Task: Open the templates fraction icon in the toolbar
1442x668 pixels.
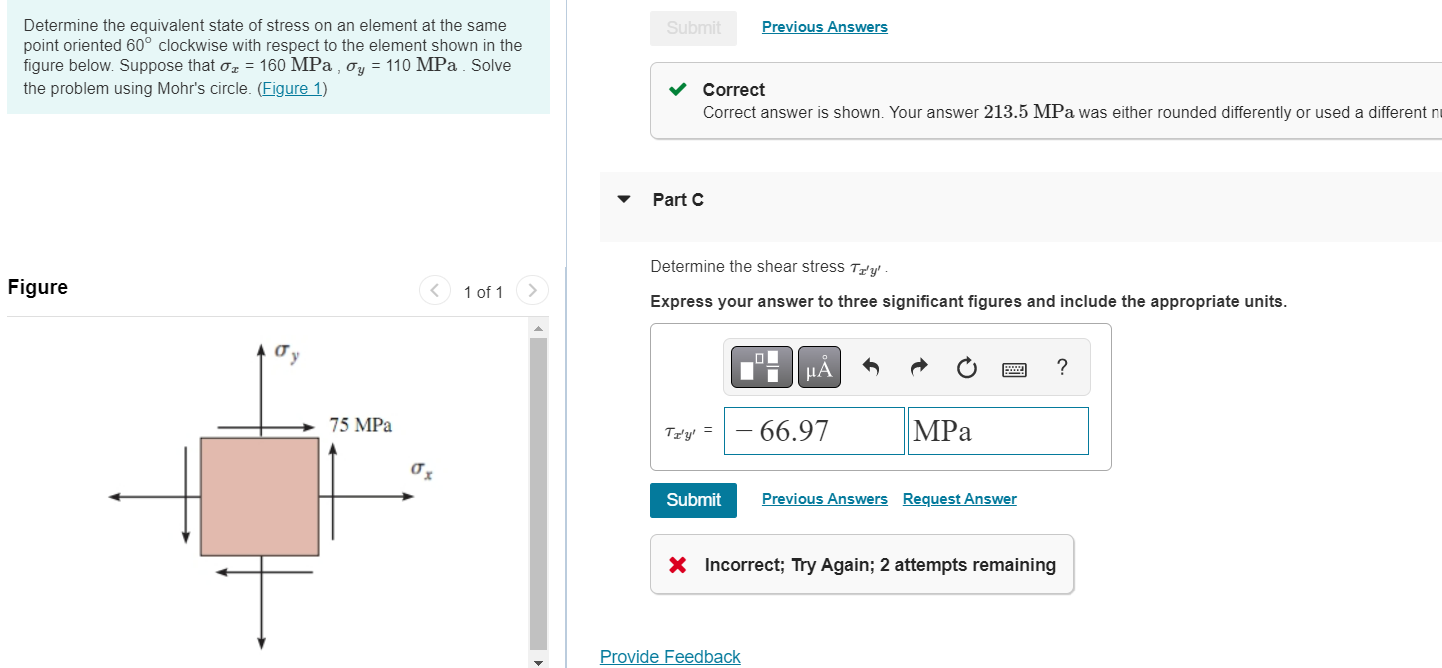Action: click(761, 368)
